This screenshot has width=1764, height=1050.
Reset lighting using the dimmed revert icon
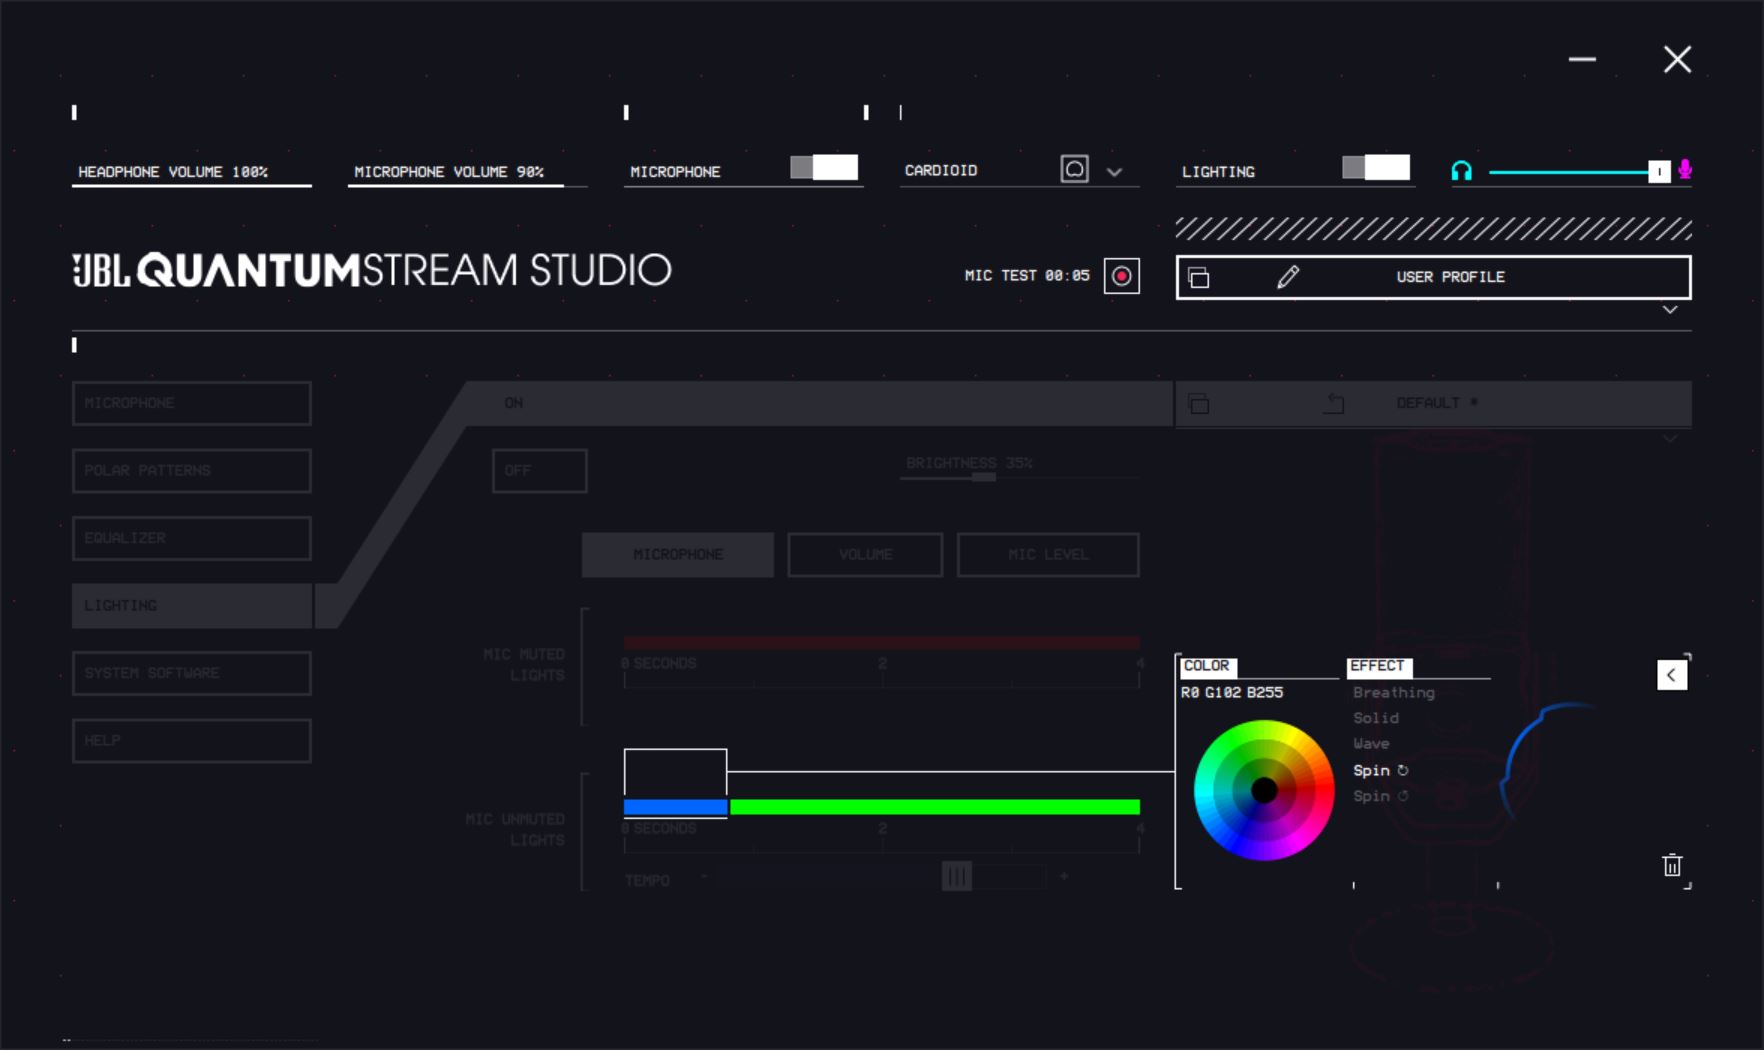tap(1334, 403)
